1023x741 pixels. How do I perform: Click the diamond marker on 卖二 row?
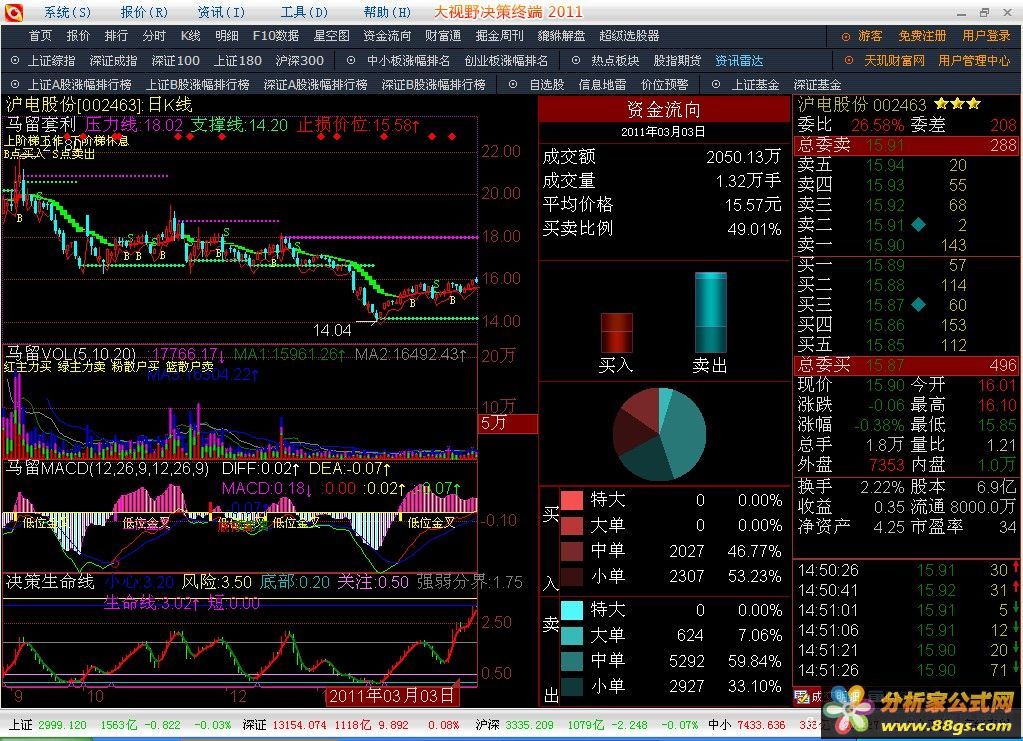tap(919, 225)
